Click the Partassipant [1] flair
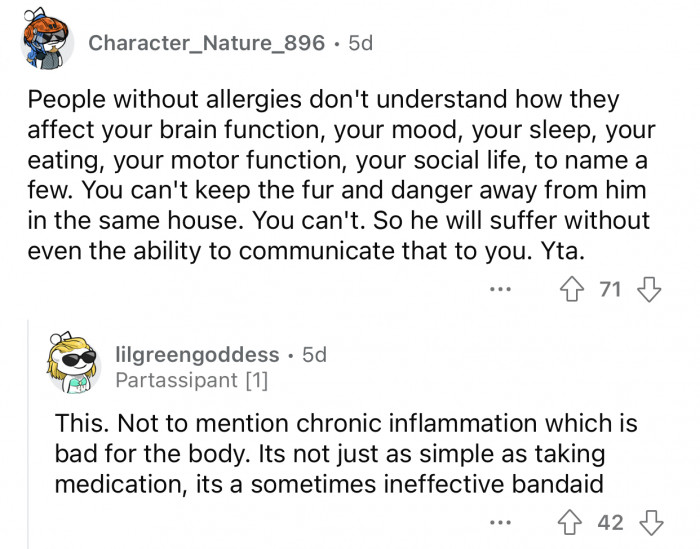 (192, 380)
